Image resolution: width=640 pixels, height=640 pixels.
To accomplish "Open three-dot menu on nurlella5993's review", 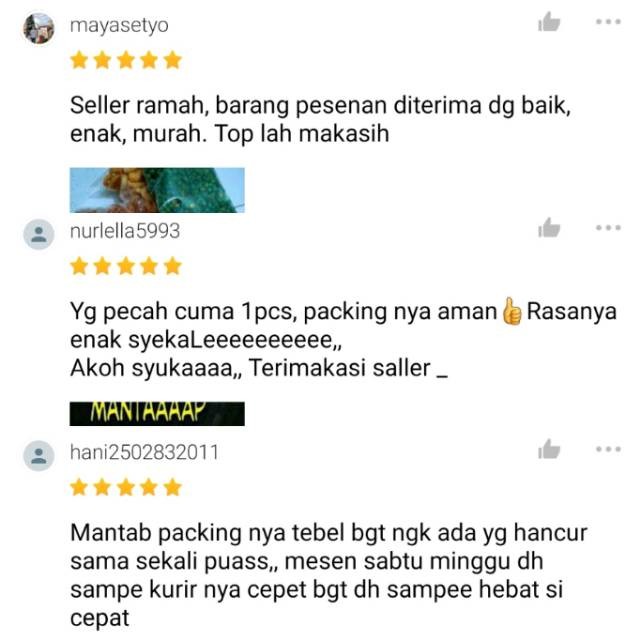I will [x=608, y=228].
